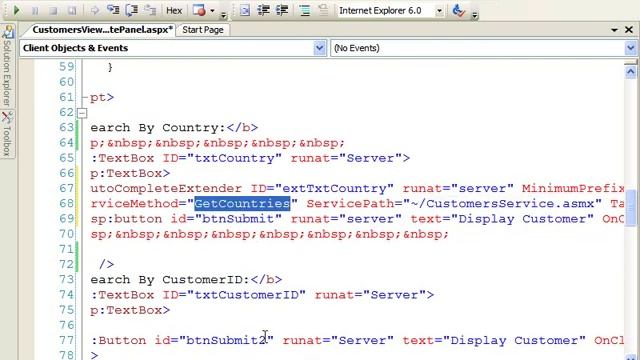
Task: Open dropdown arrow beside Breakpoints icon
Action: [212, 11]
